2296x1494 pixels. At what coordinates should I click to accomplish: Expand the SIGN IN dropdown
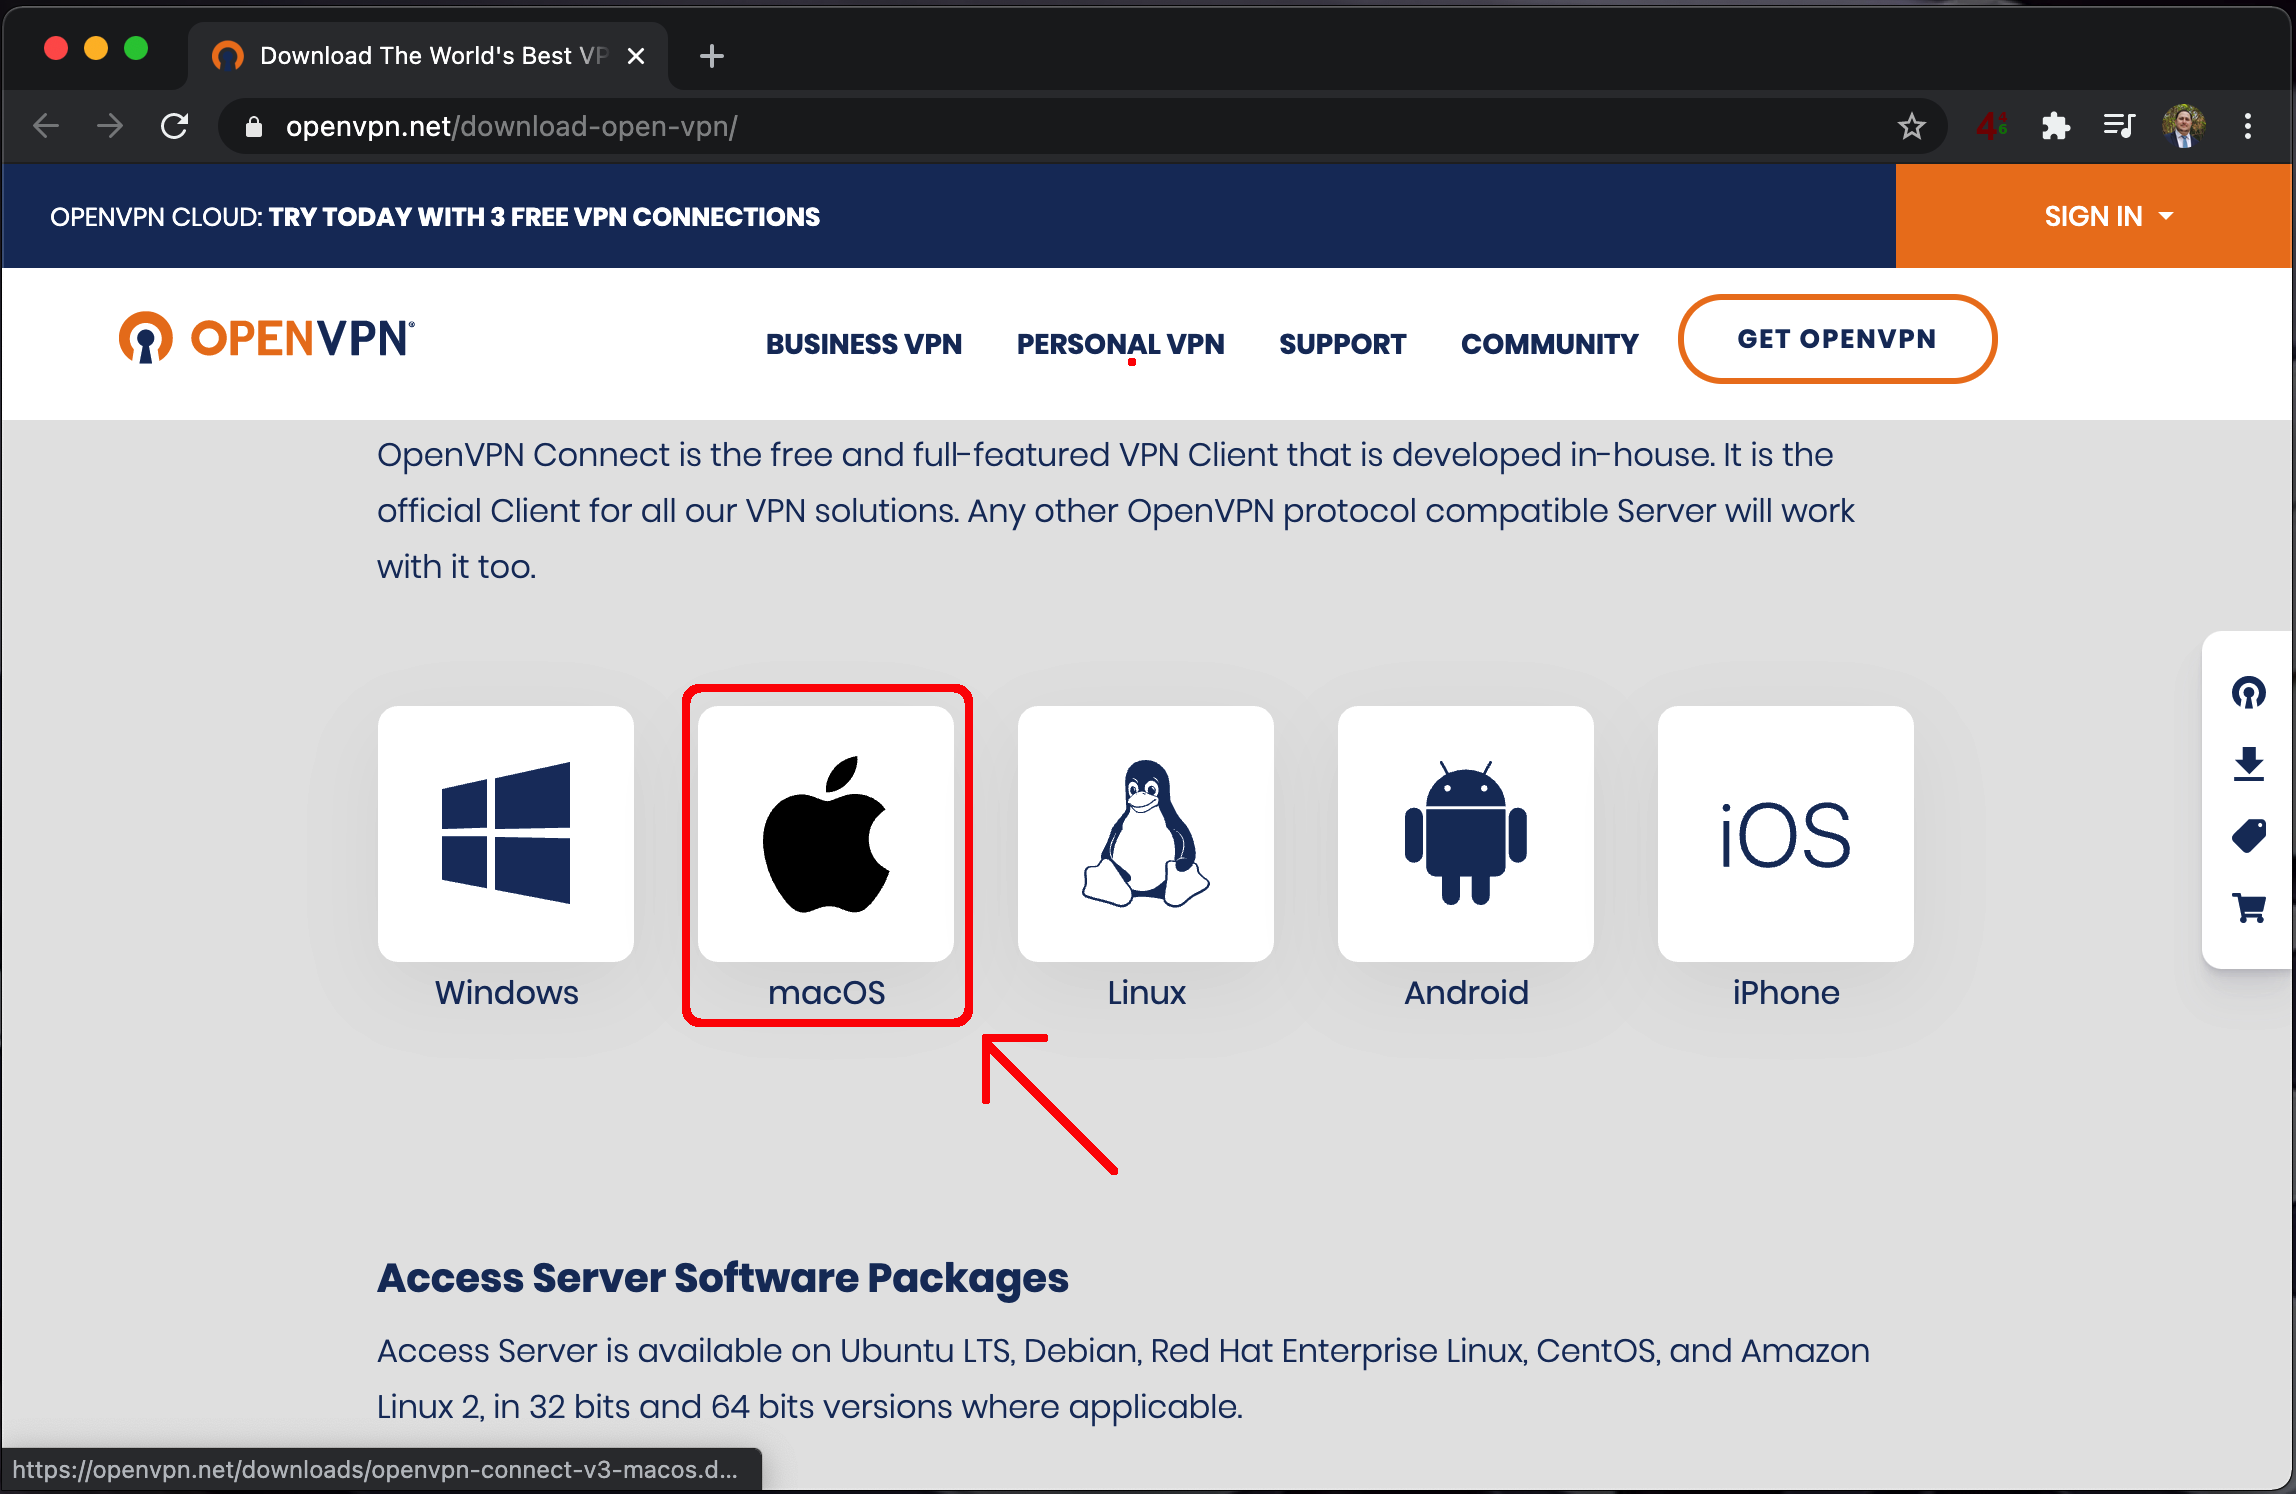(2108, 216)
